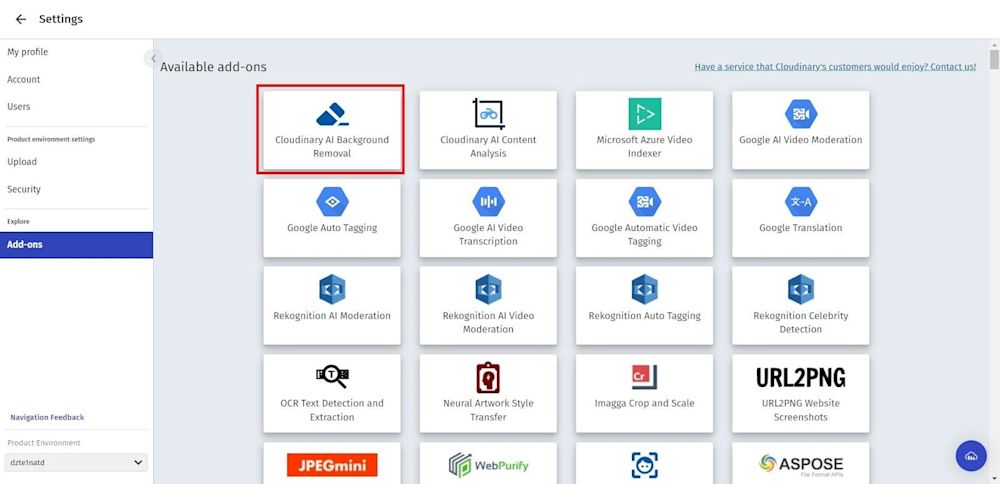The image size is (1000, 484).
Task: Open Account settings
Action: [24, 80]
